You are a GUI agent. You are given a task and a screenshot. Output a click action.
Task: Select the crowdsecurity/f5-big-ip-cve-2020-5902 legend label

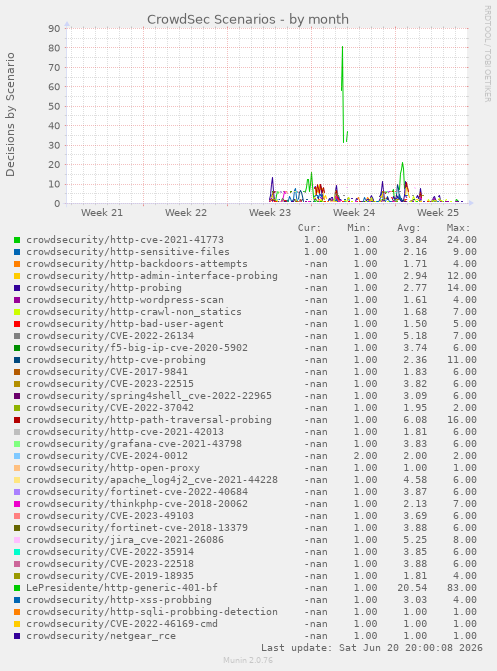(137, 348)
